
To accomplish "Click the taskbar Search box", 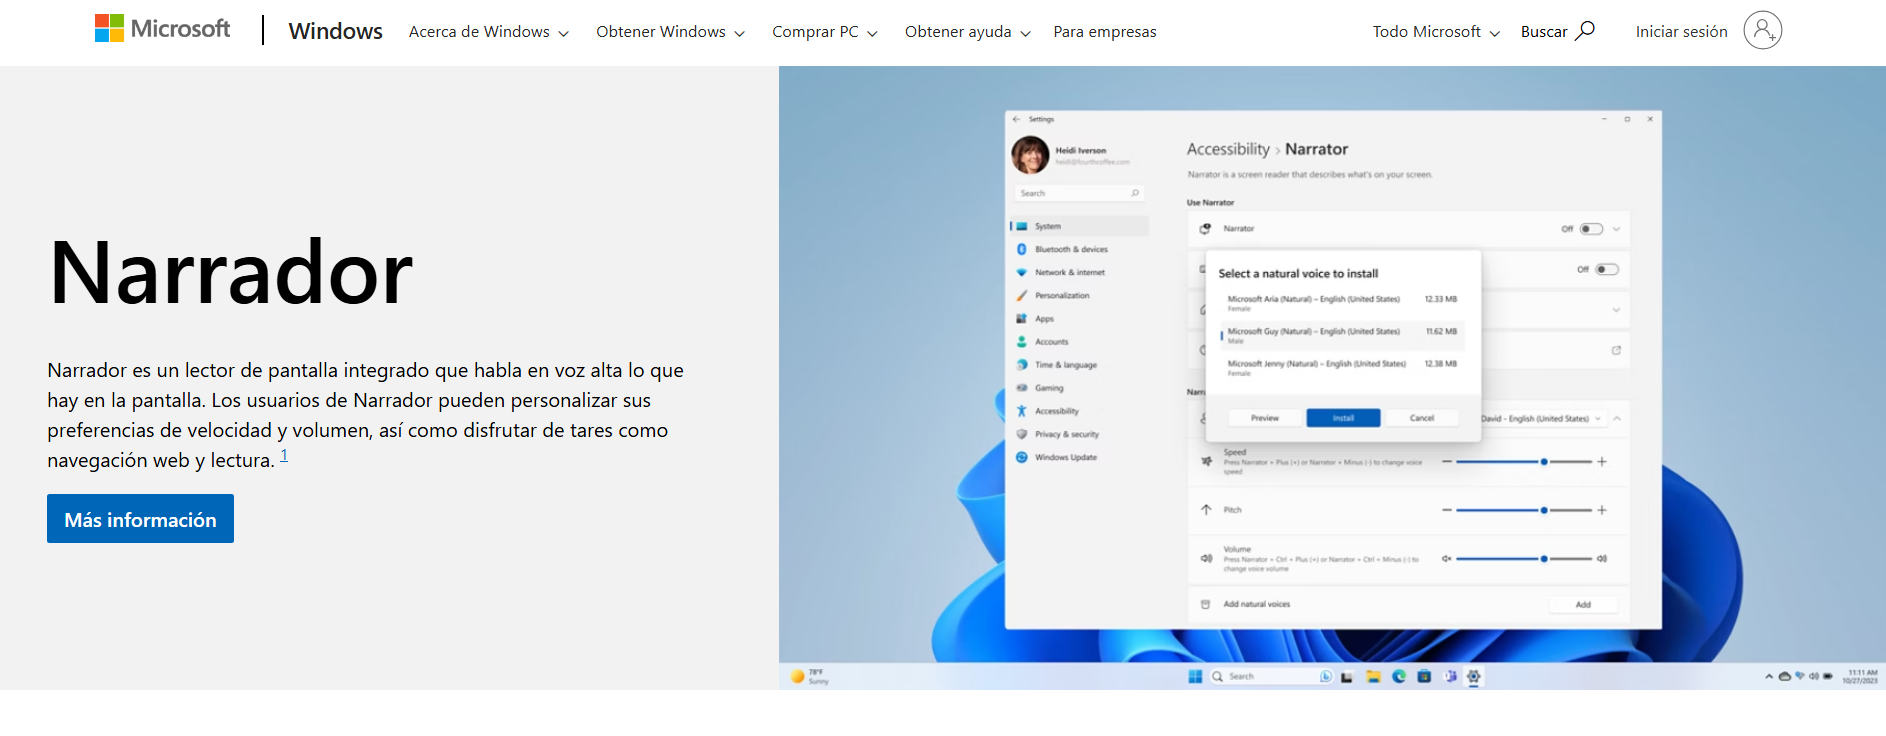I will point(1271,677).
